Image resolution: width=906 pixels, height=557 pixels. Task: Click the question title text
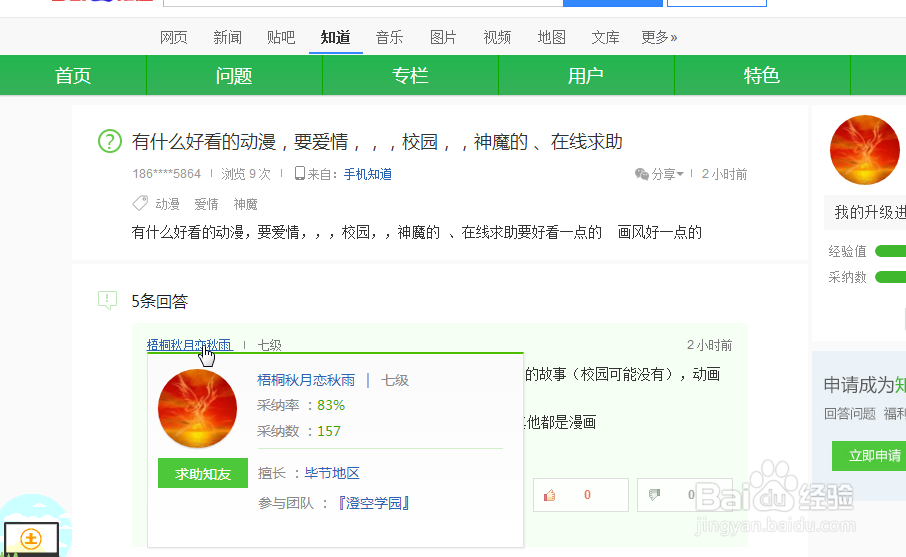[x=377, y=142]
